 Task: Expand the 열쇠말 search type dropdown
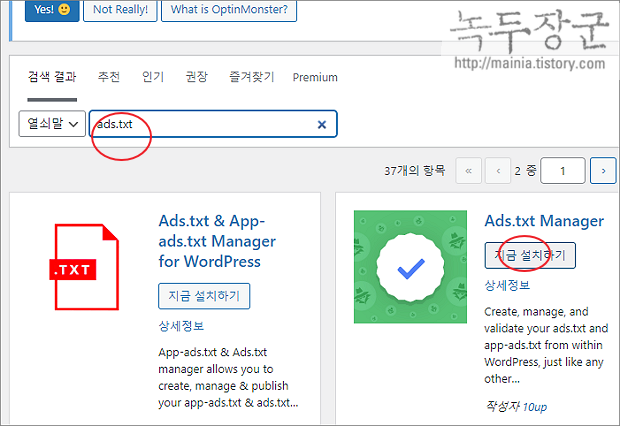tap(52, 124)
